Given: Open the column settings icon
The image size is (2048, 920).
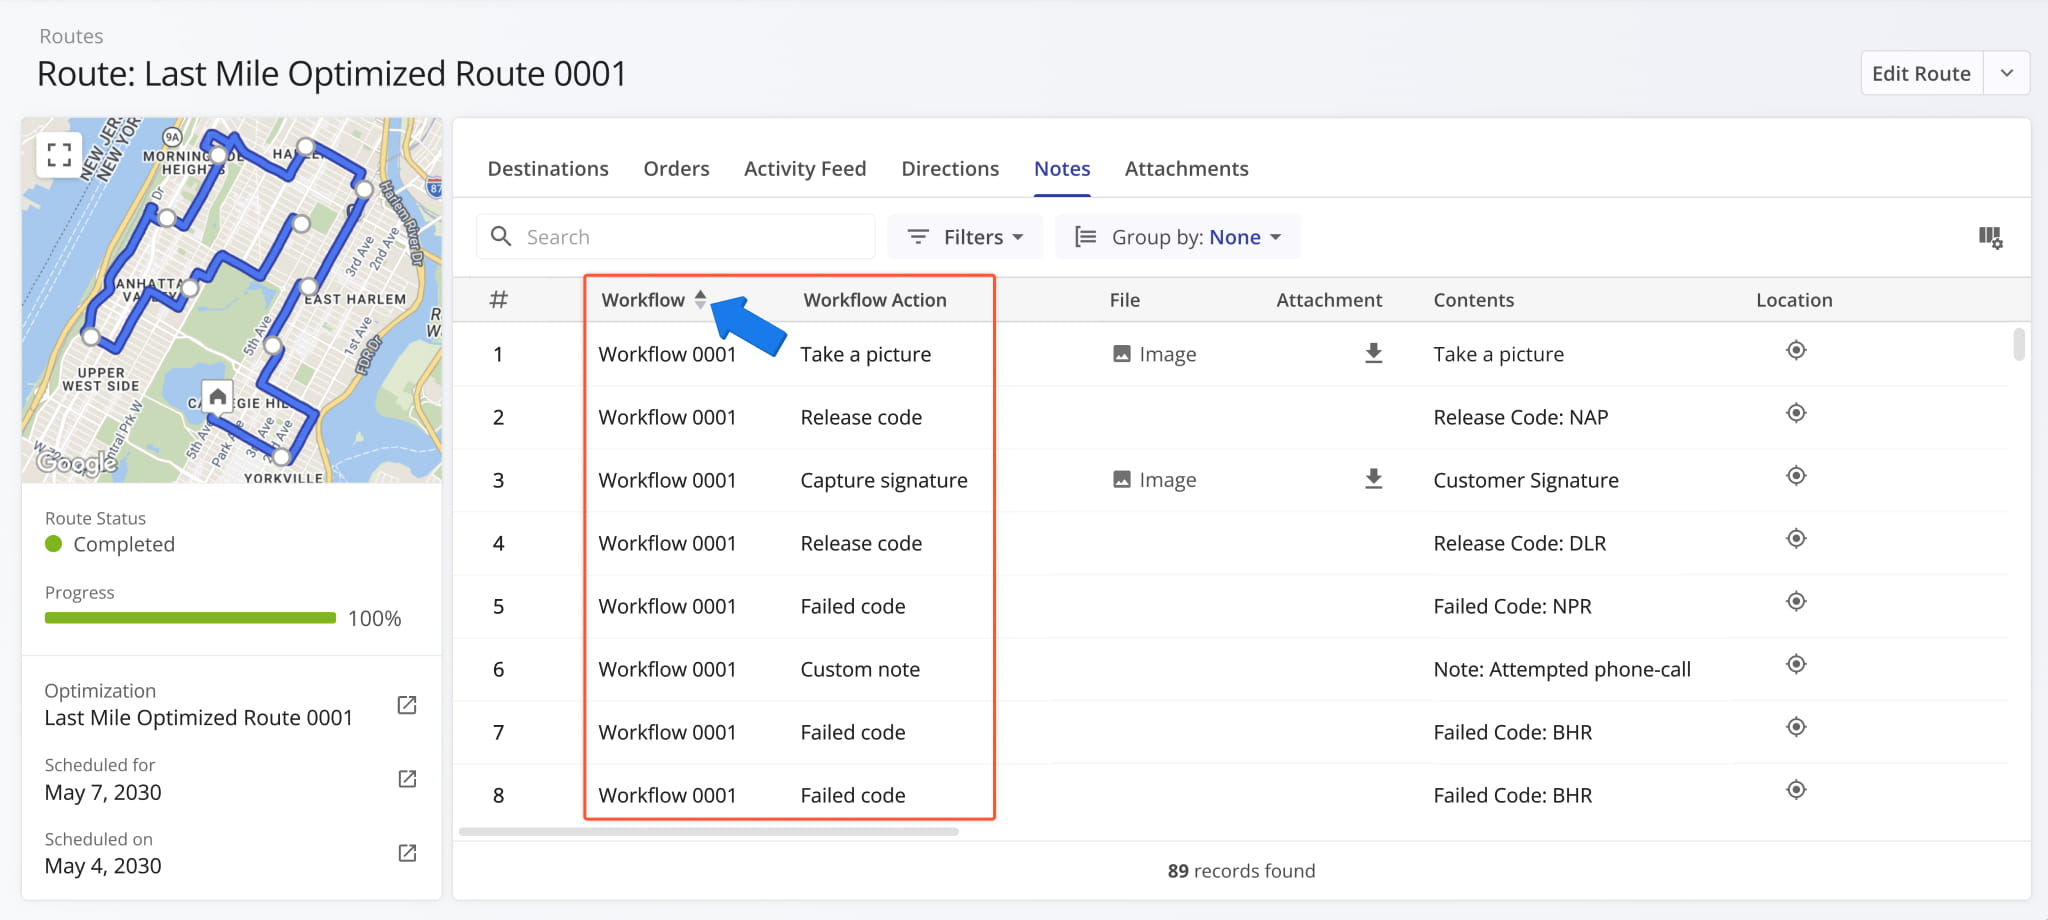Looking at the screenshot, I should [x=1989, y=237].
